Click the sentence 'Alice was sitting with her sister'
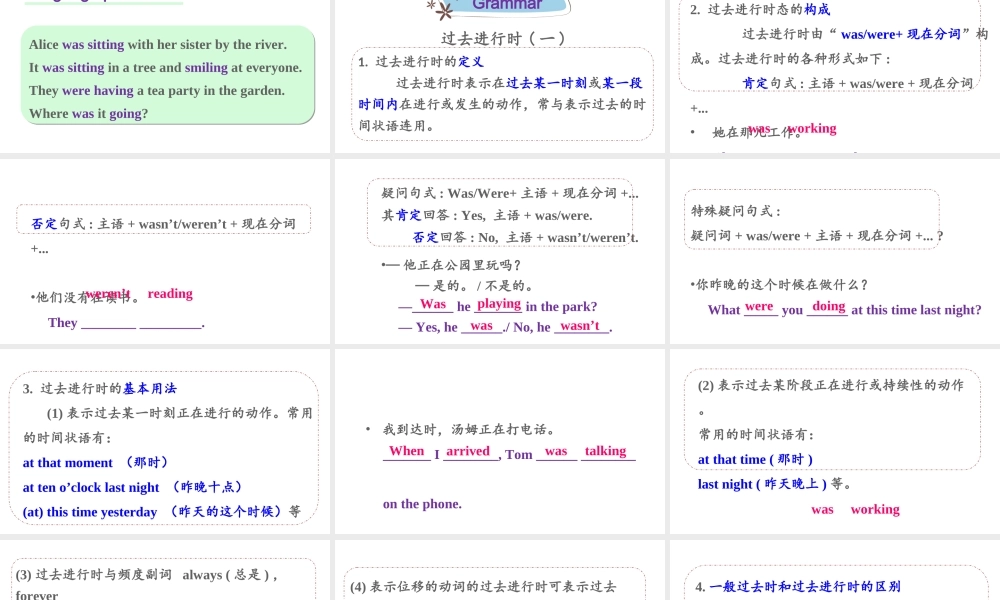 pyautogui.click(x=158, y=45)
